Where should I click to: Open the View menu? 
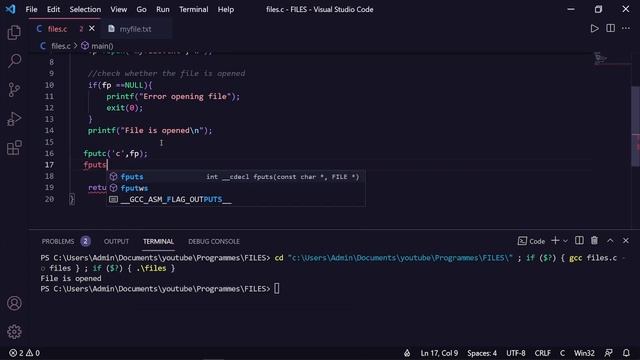click(x=118, y=9)
